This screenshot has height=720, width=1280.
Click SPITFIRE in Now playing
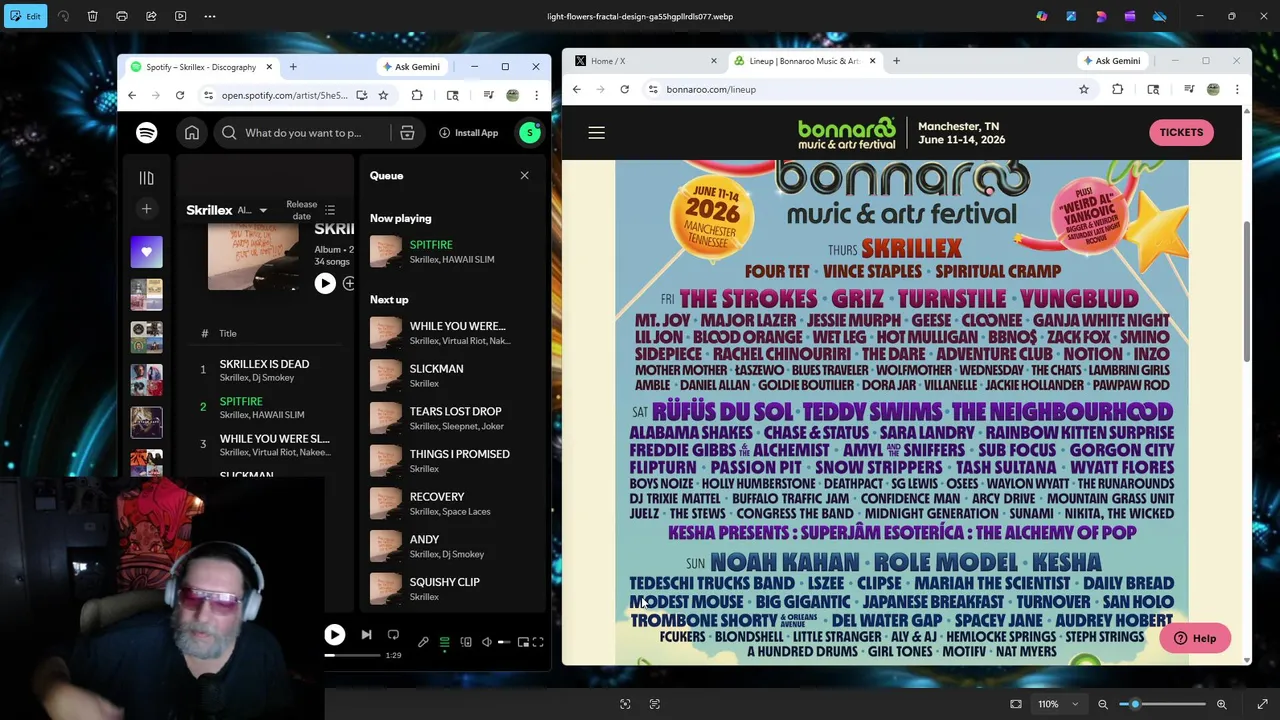click(x=431, y=245)
